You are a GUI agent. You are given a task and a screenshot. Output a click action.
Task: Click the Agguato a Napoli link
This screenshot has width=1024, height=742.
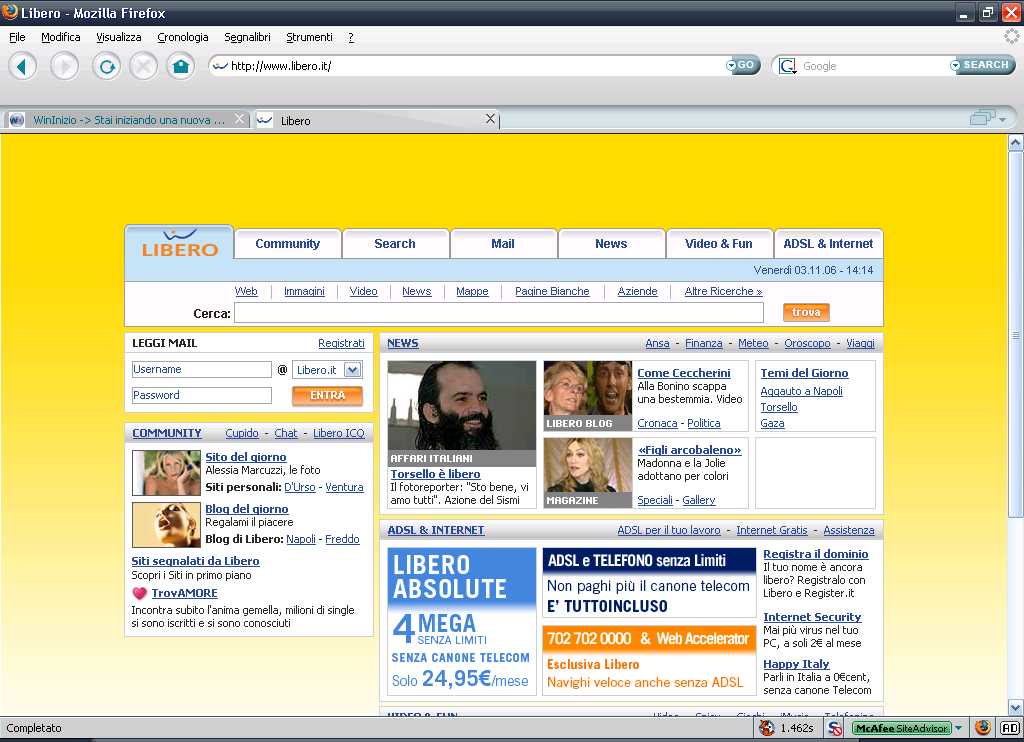coord(801,391)
